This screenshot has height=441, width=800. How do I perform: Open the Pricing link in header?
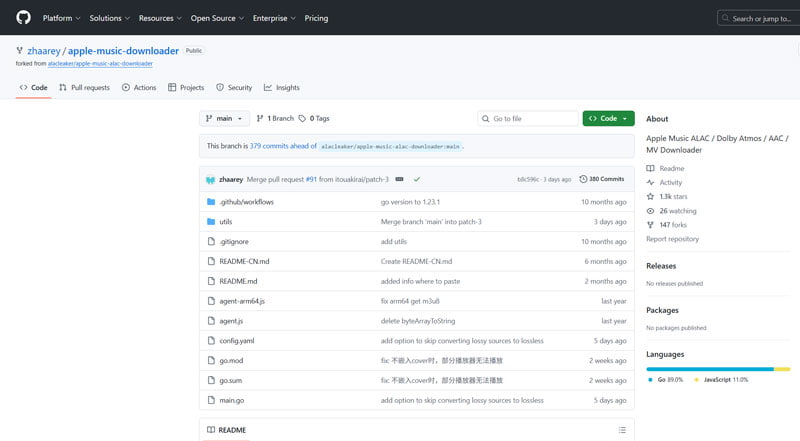tap(316, 18)
